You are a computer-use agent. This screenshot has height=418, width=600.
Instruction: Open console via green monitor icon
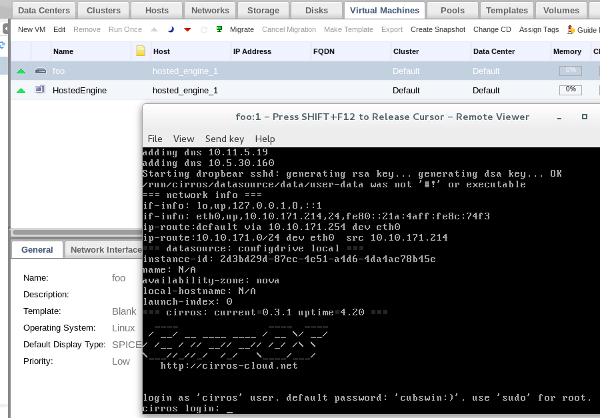pyautogui.click(x=219, y=30)
